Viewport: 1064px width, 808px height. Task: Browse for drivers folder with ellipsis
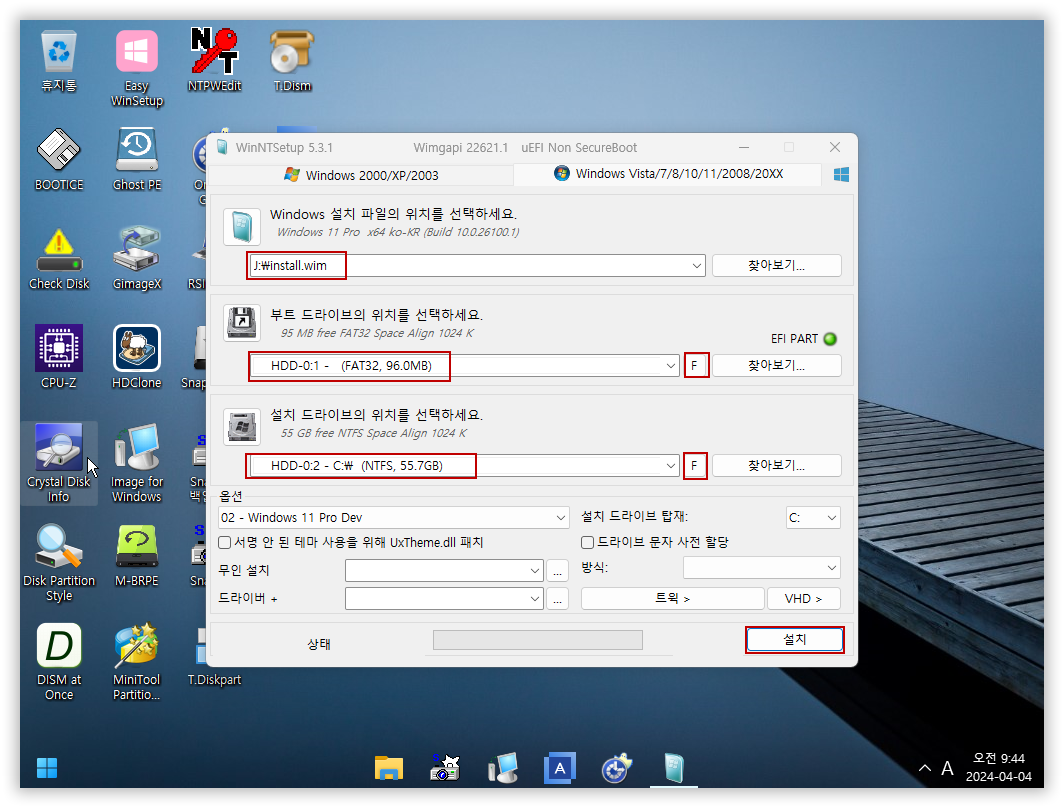(557, 599)
